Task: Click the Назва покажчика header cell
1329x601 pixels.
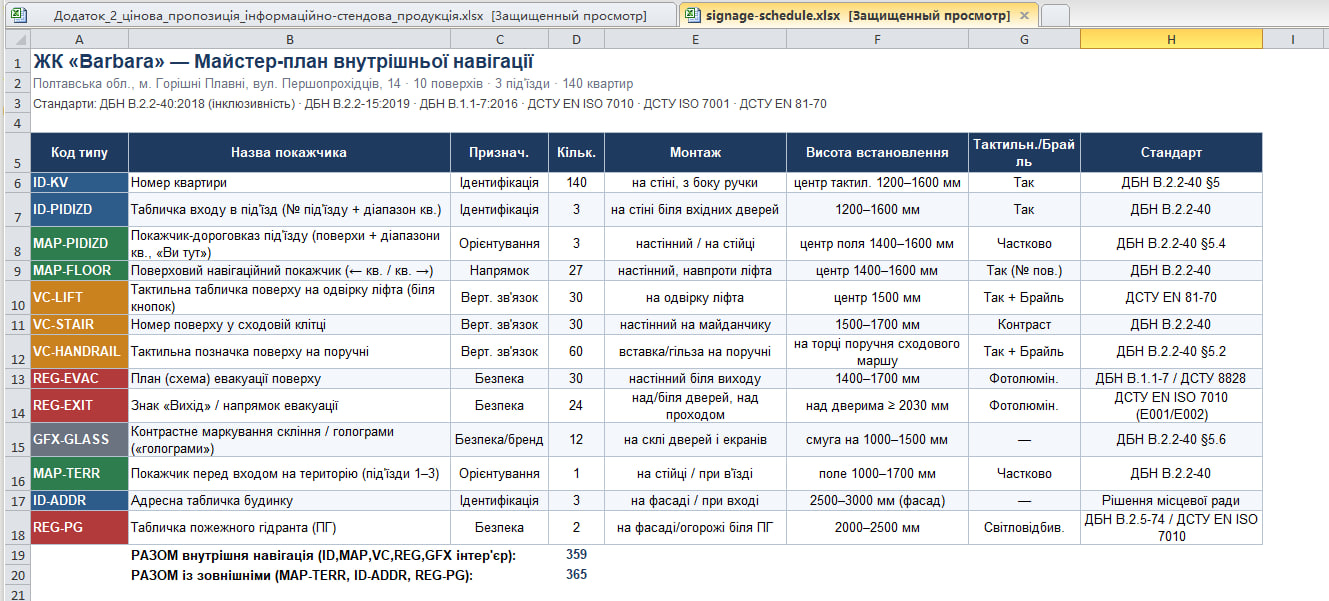Action: (289, 153)
